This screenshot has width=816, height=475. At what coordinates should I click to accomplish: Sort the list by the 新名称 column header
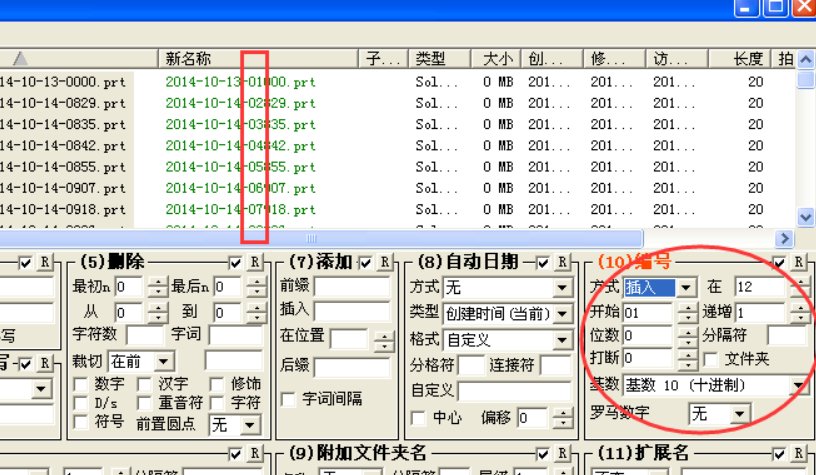(x=258, y=59)
